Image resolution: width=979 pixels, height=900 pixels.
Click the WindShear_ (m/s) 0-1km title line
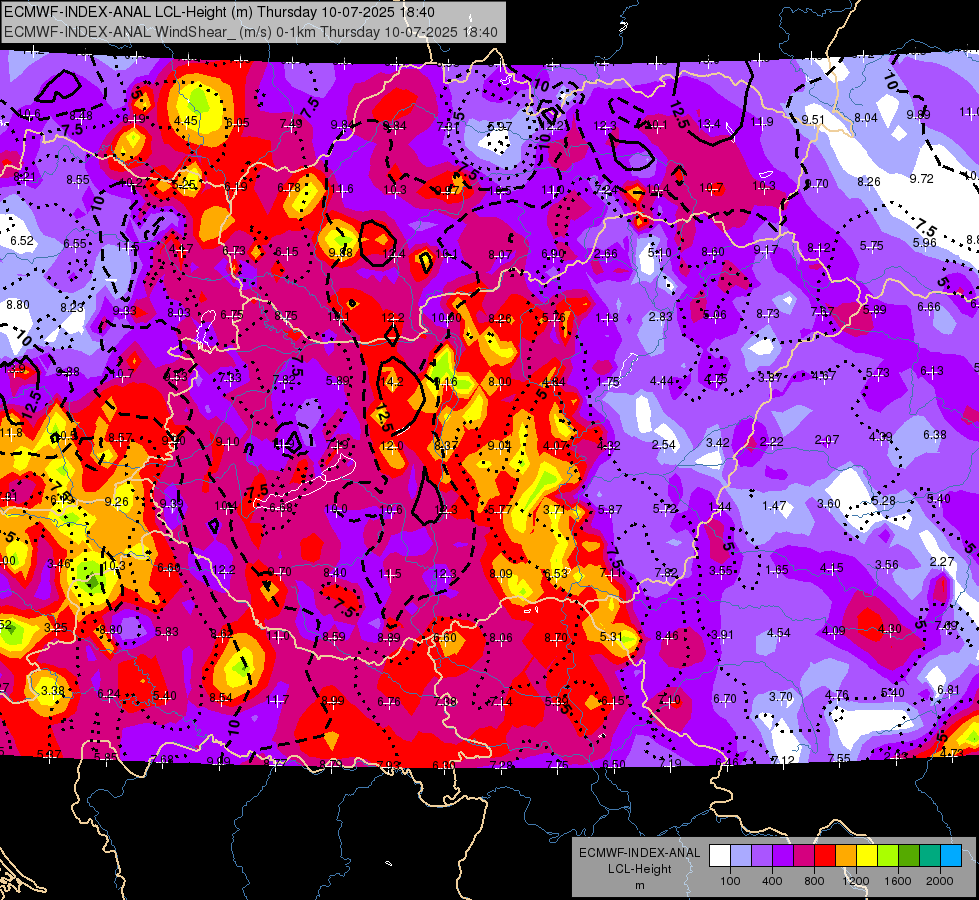[x=251, y=32]
